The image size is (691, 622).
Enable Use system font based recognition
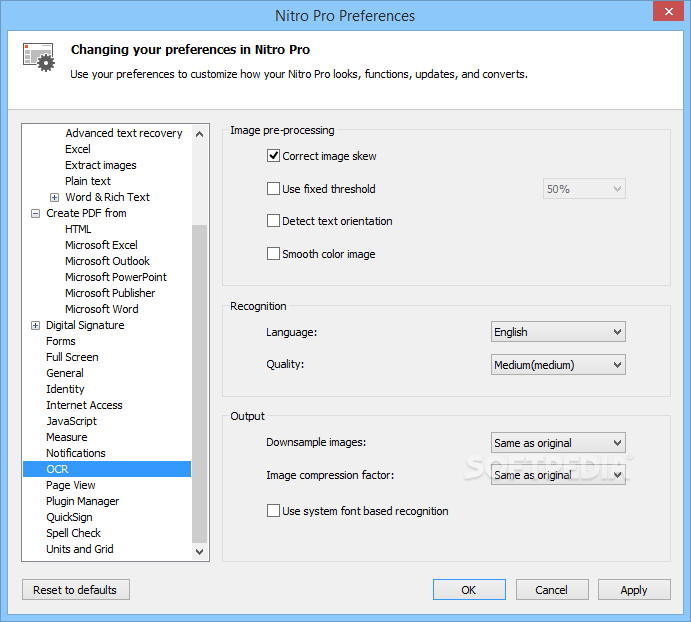(273, 510)
